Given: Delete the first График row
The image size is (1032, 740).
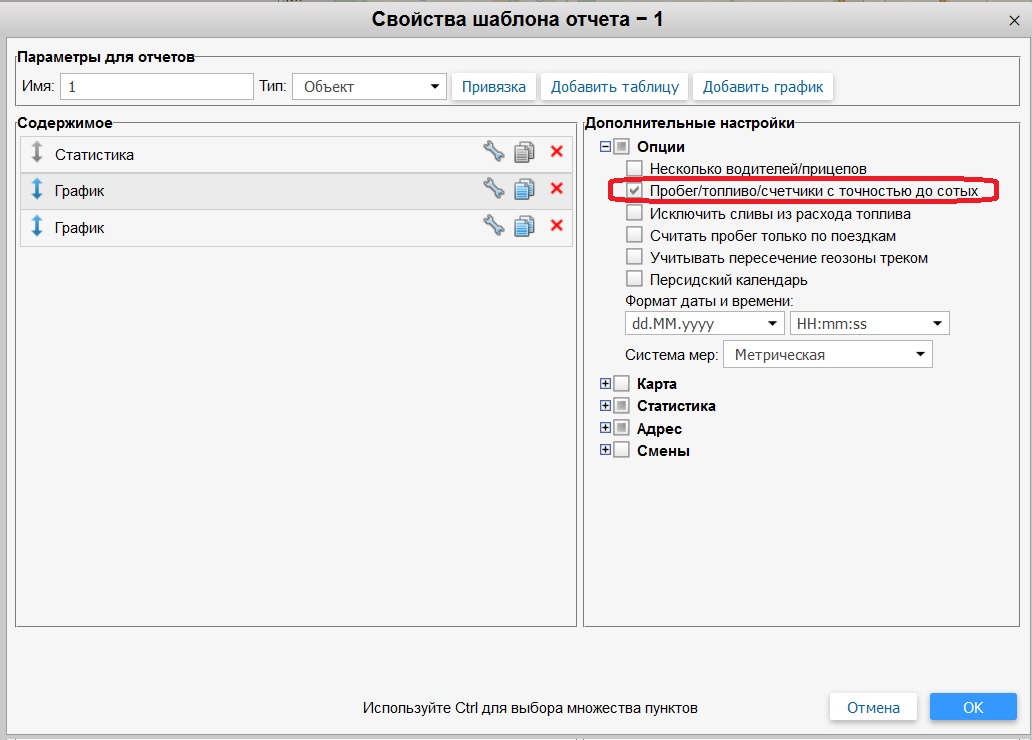Looking at the screenshot, I should coord(557,189).
